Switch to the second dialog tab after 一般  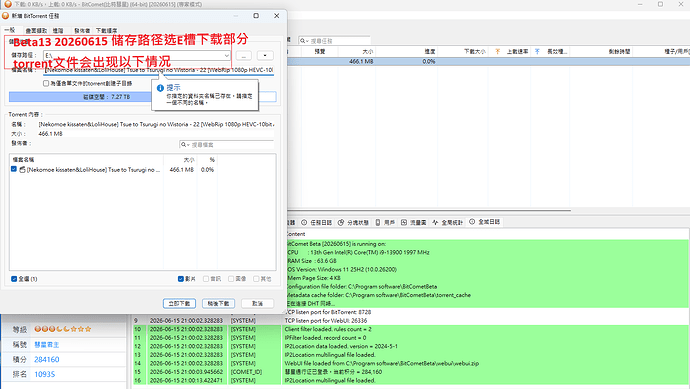36,30
